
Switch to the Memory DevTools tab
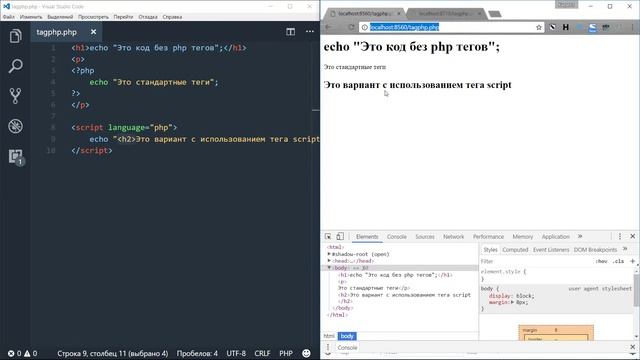pos(522,237)
